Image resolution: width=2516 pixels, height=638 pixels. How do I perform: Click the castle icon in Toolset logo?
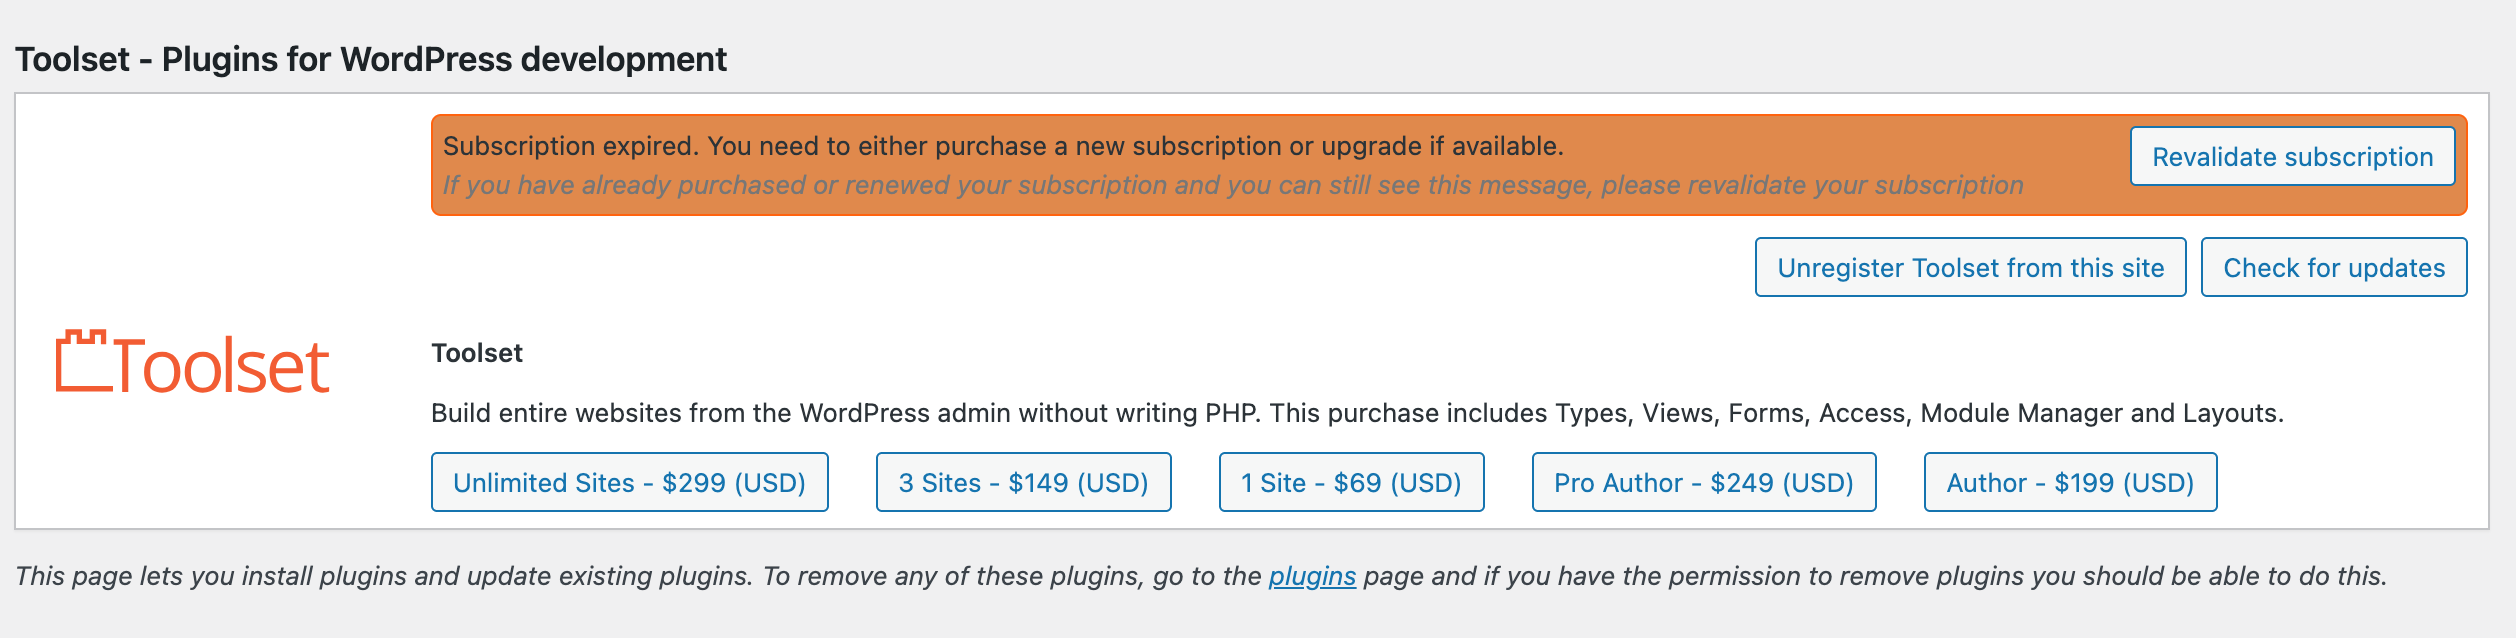coord(82,361)
